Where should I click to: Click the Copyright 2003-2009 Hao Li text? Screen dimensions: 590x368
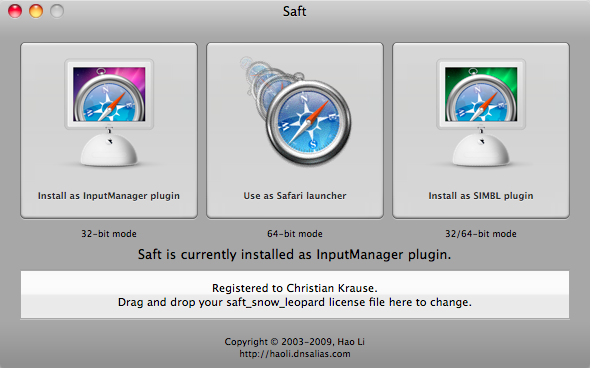[x=295, y=342]
